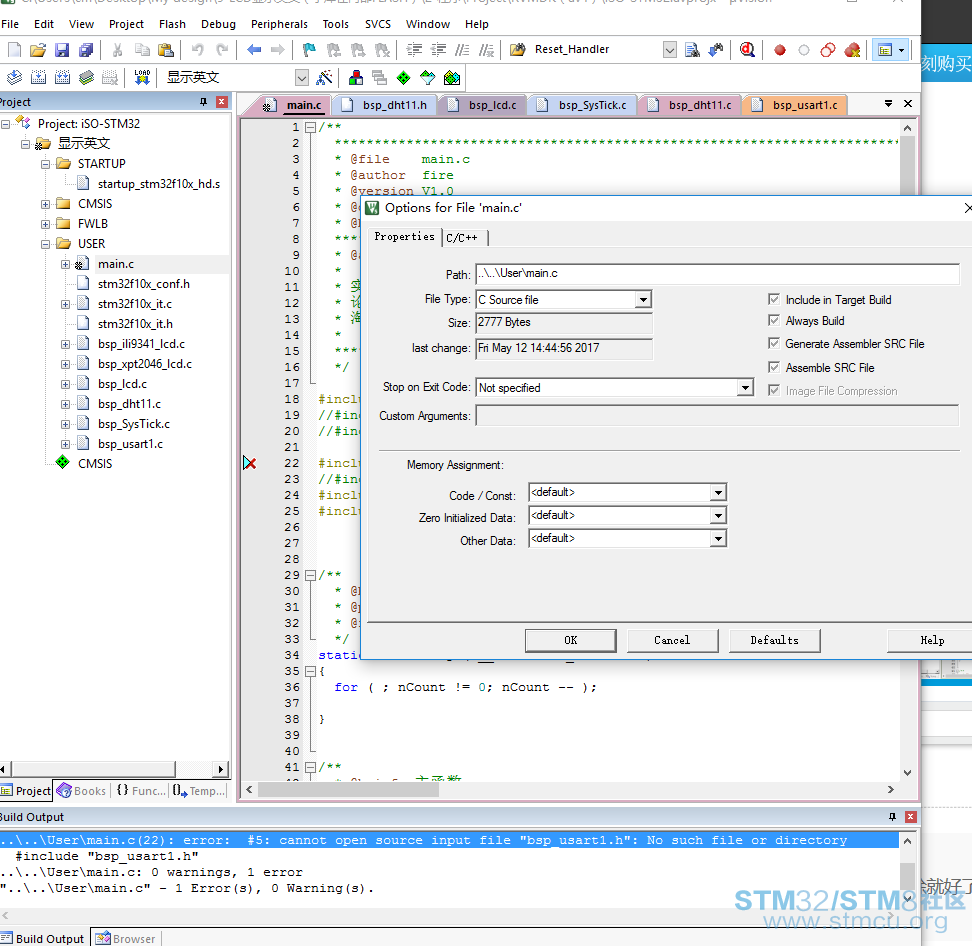The image size is (972, 946).
Task: Expand the CMSIS folder group
Action: click(x=45, y=204)
